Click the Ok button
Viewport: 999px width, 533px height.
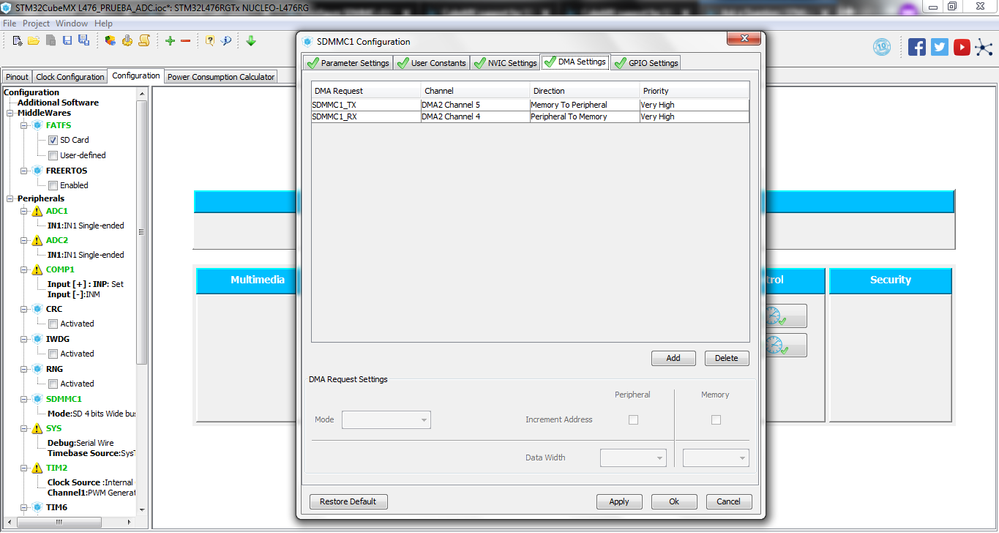click(x=674, y=502)
